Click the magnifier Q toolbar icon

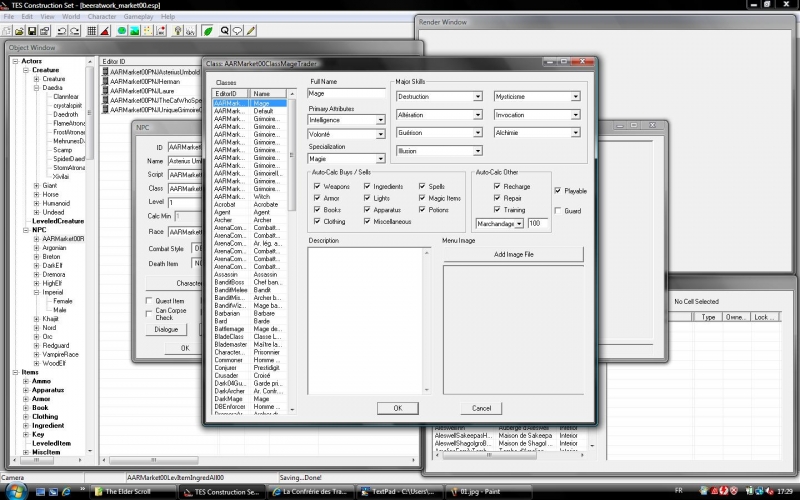(223, 31)
